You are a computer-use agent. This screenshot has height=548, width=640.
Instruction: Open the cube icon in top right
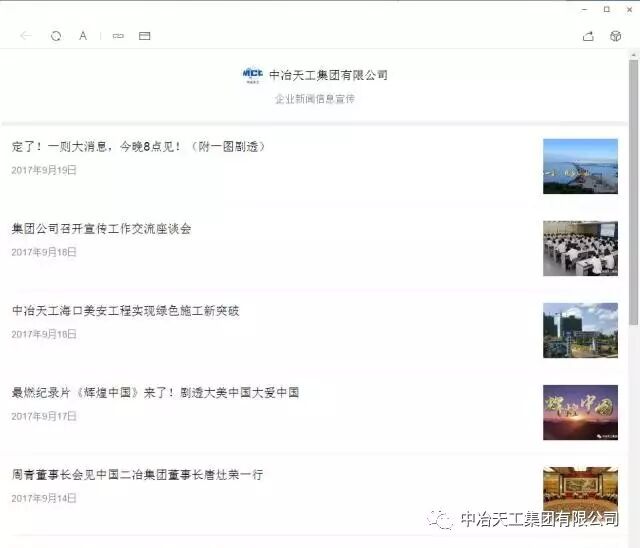(x=616, y=36)
